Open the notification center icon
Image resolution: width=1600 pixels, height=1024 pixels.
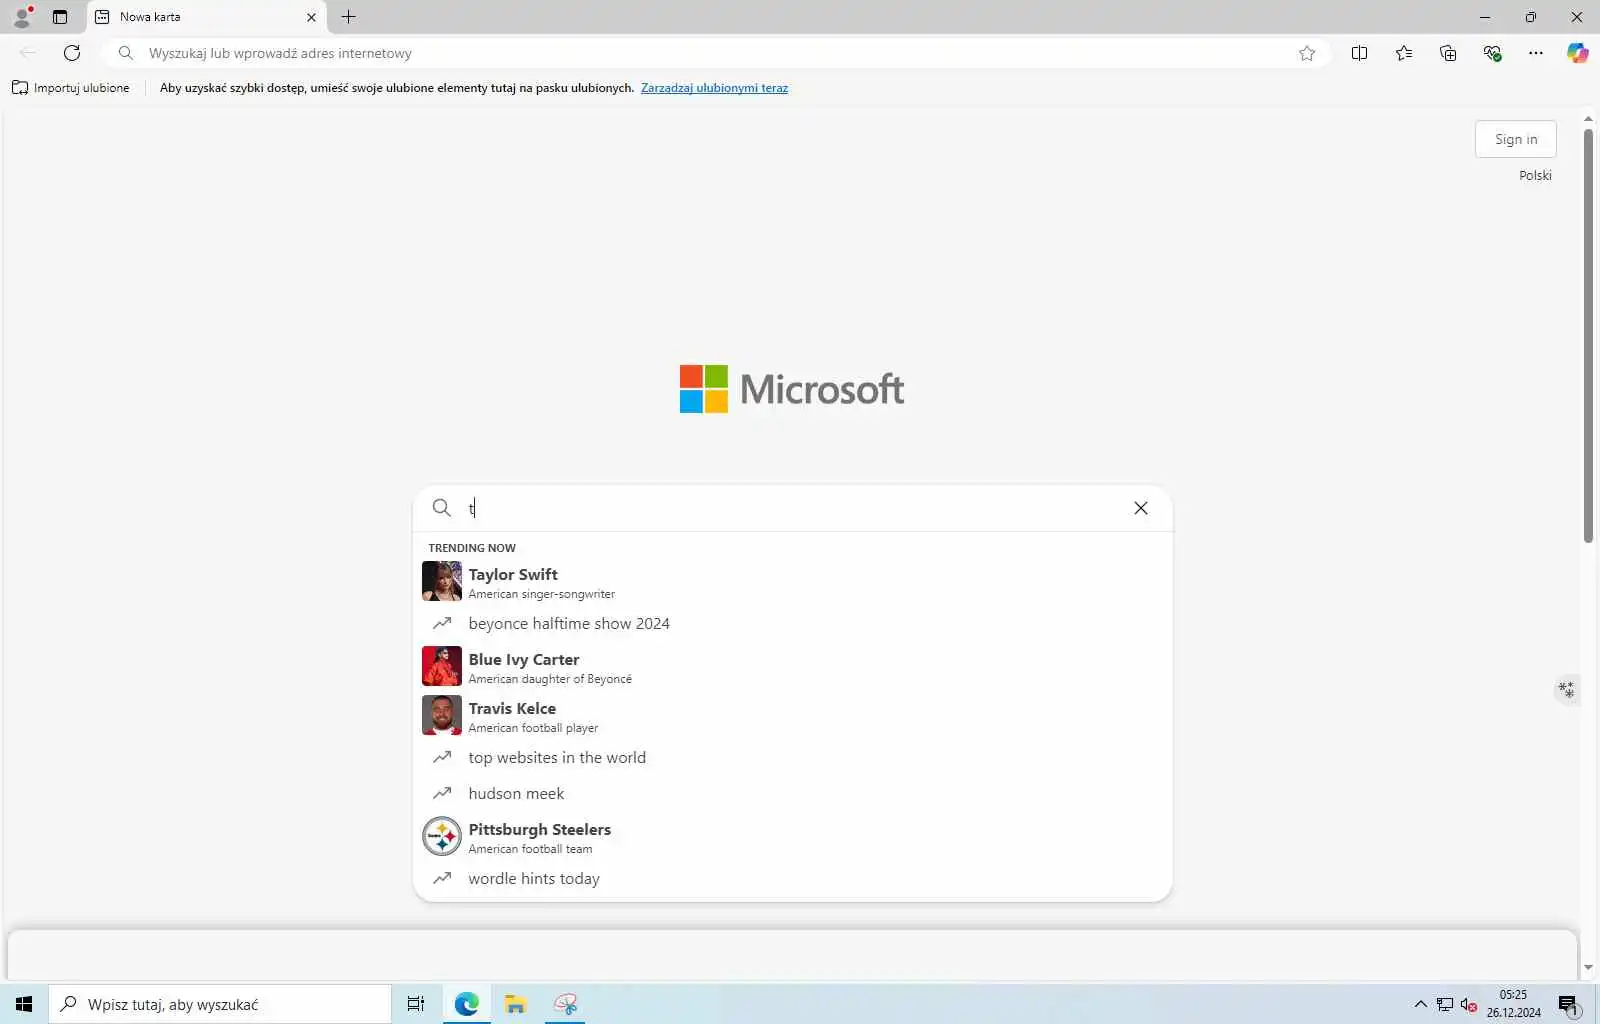click(1568, 1004)
